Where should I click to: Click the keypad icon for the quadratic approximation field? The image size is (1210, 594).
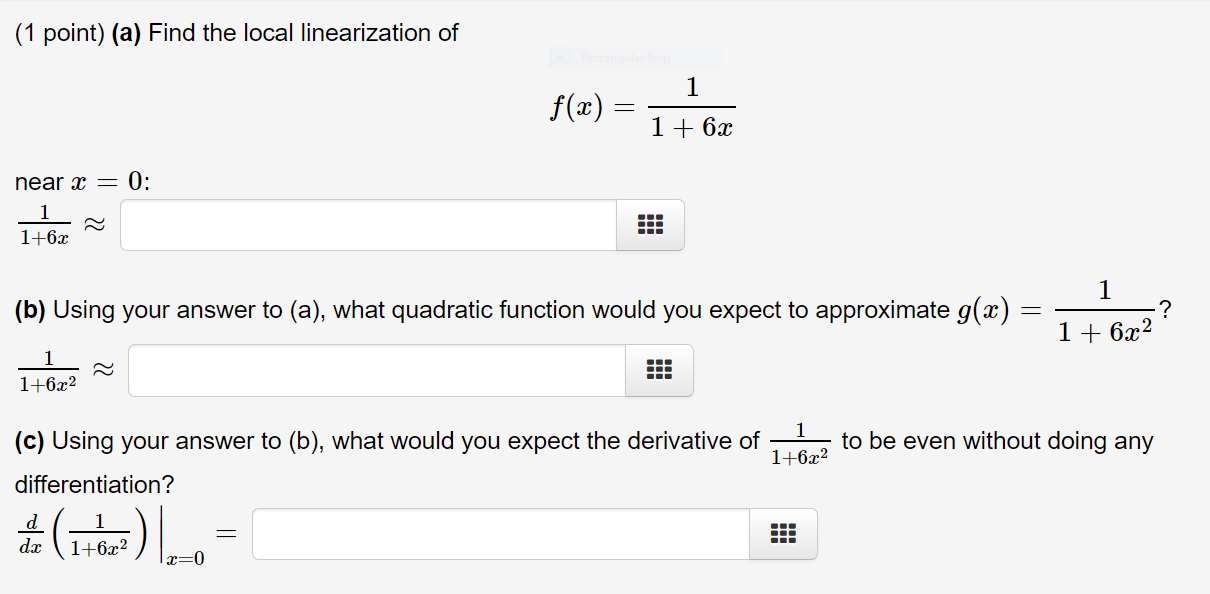[x=659, y=370]
